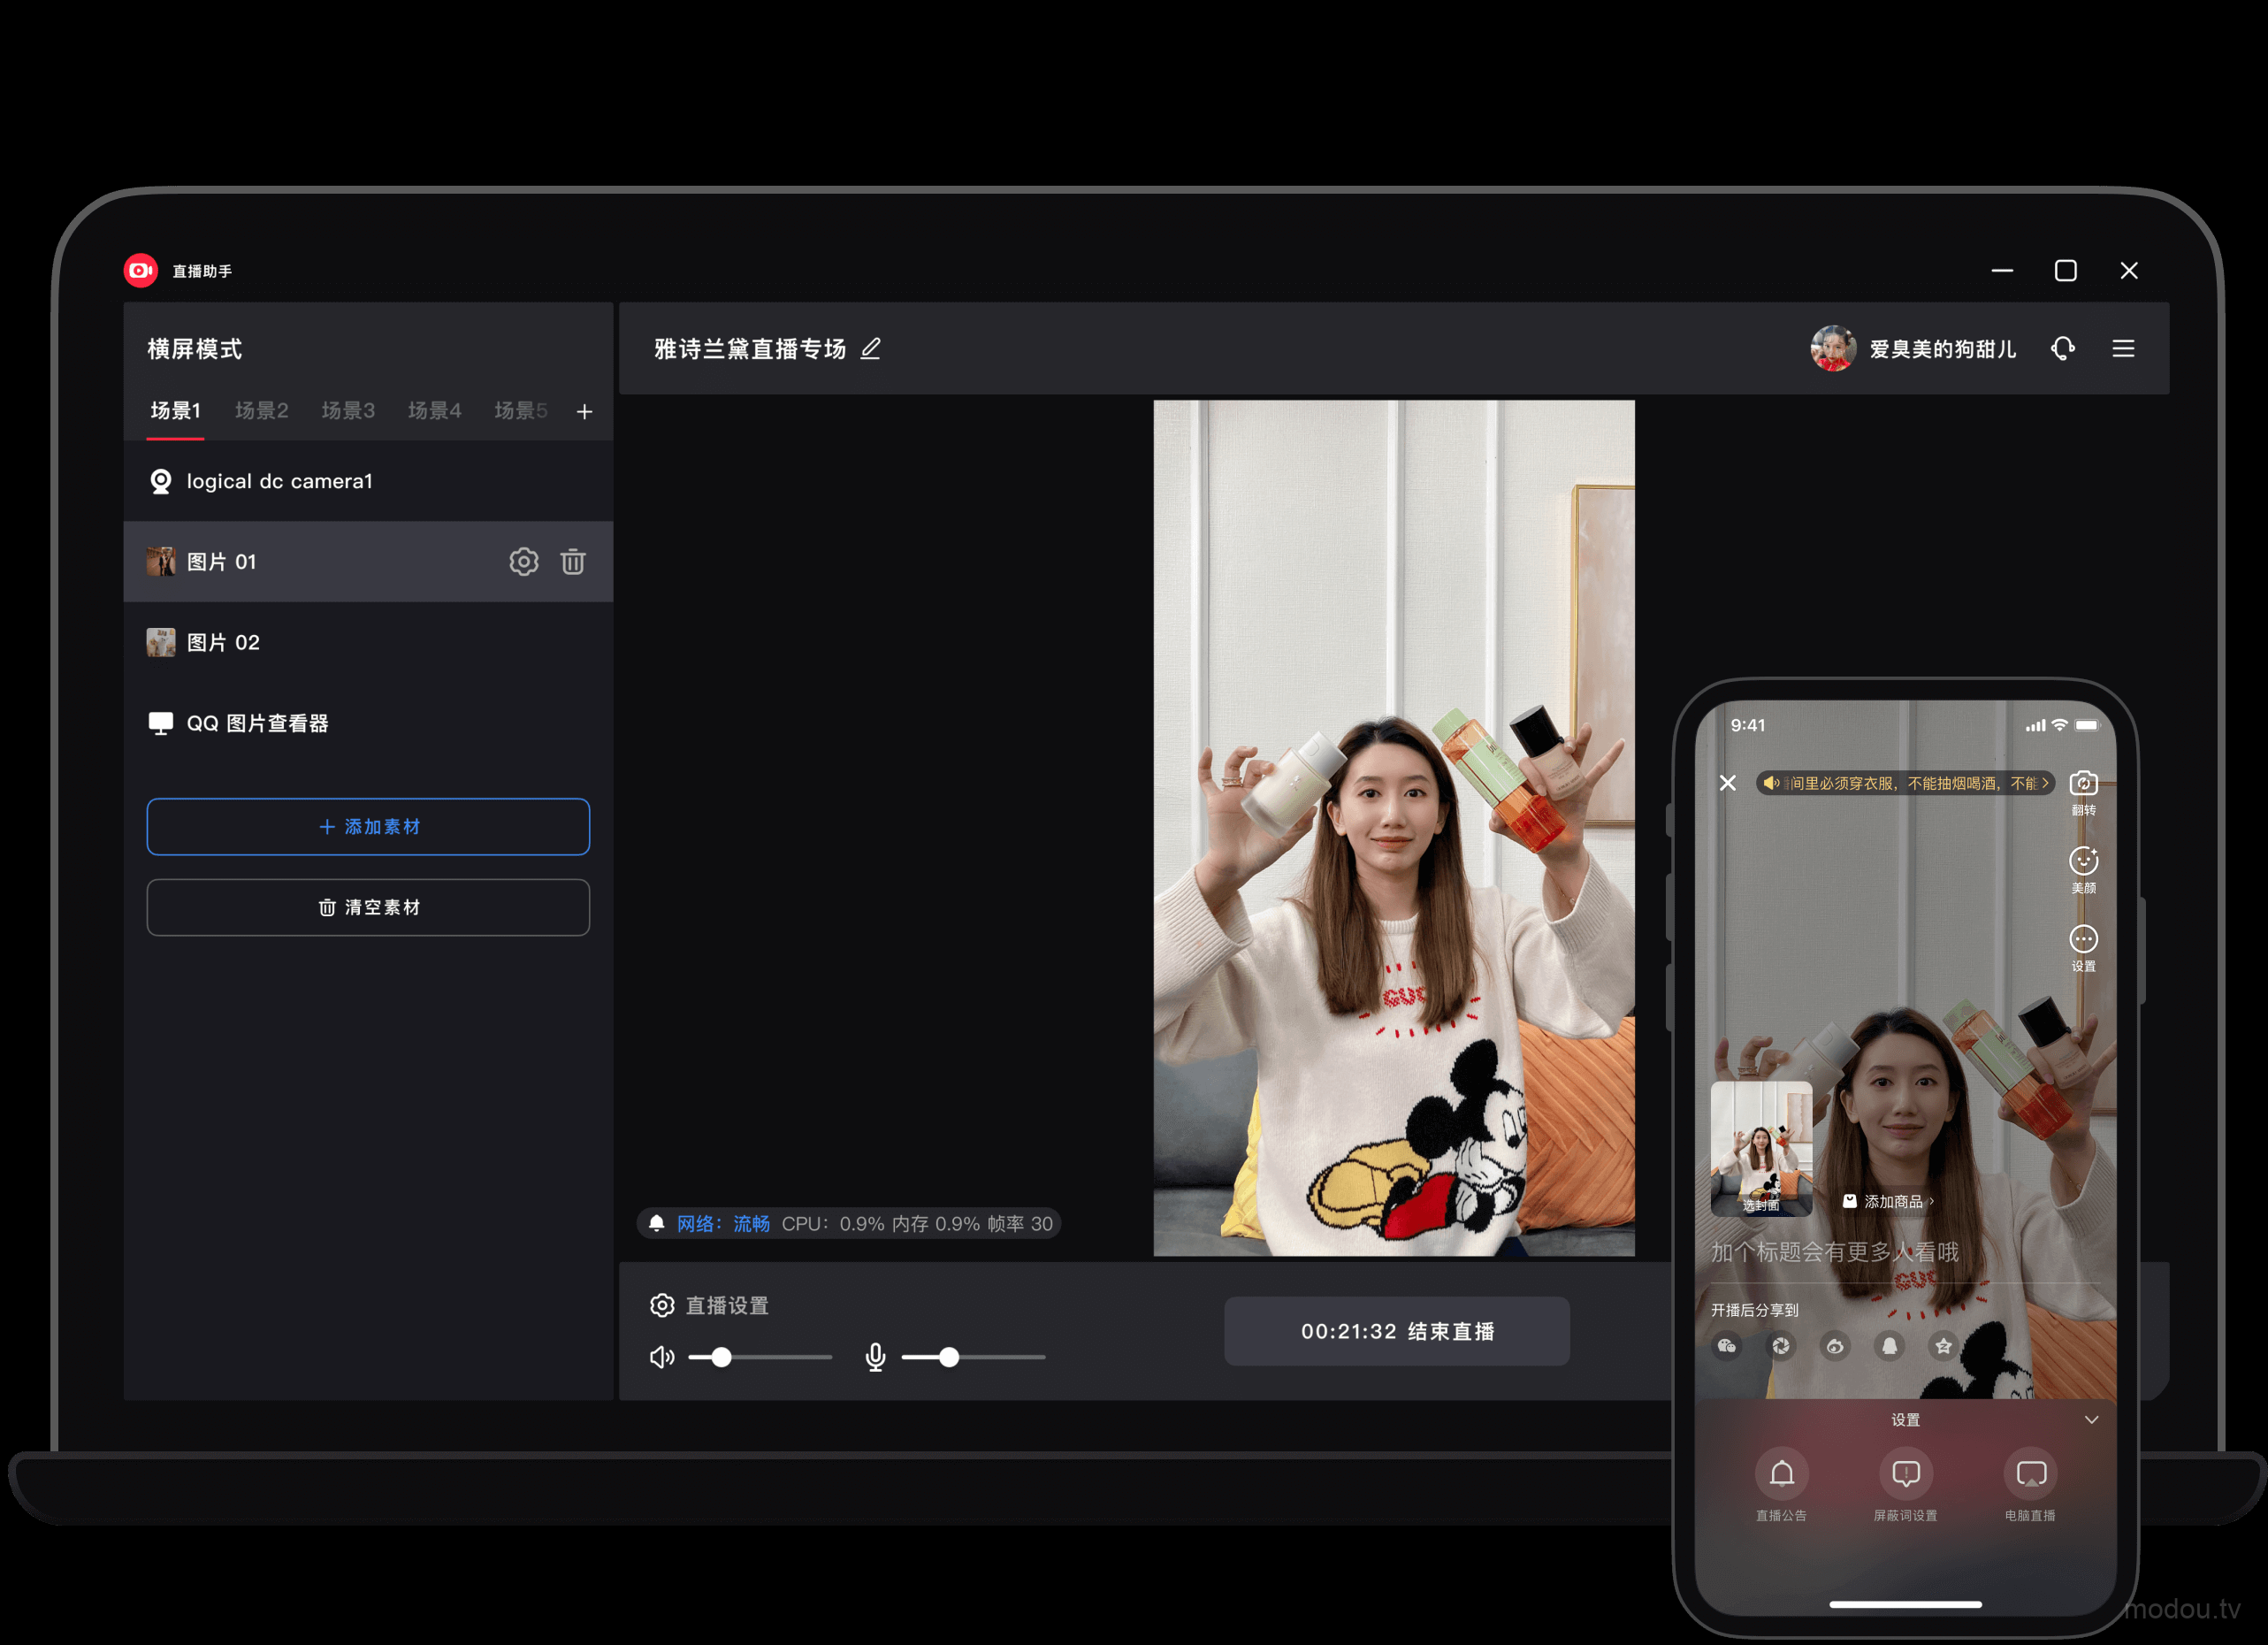Add a new scene with plus icon
The height and width of the screenshot is (1645, 2268).
(x=584, y=412)
